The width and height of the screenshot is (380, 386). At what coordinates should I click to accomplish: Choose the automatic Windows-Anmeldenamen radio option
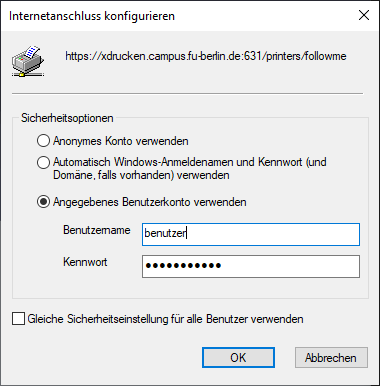point(43,162)
